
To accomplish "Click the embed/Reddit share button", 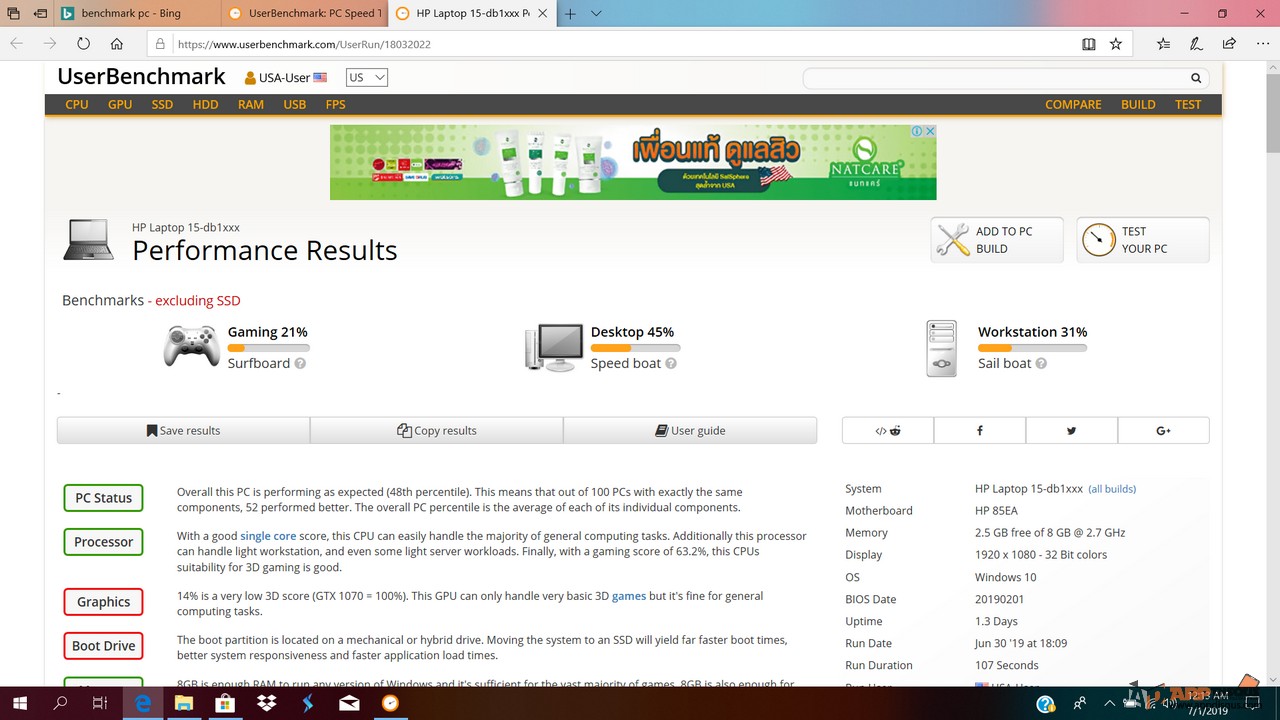I will pos(888,431).
